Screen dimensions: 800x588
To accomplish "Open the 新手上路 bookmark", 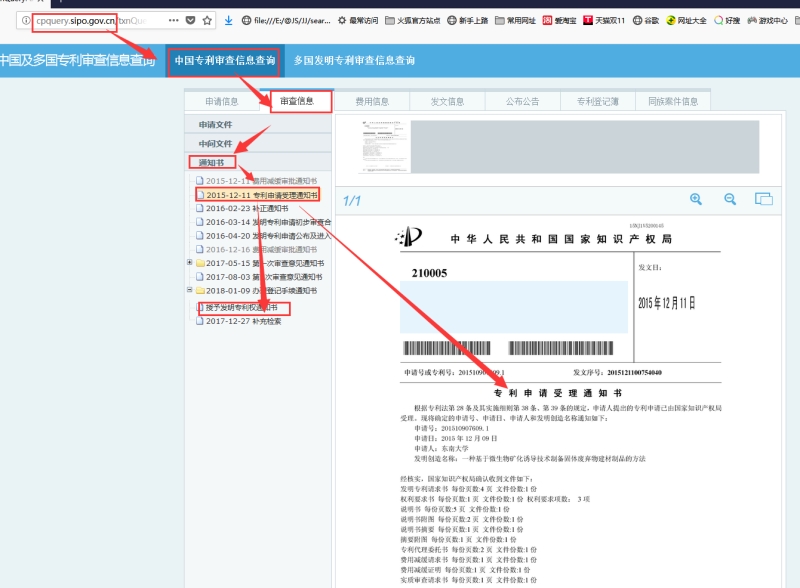I will [468, 20].
